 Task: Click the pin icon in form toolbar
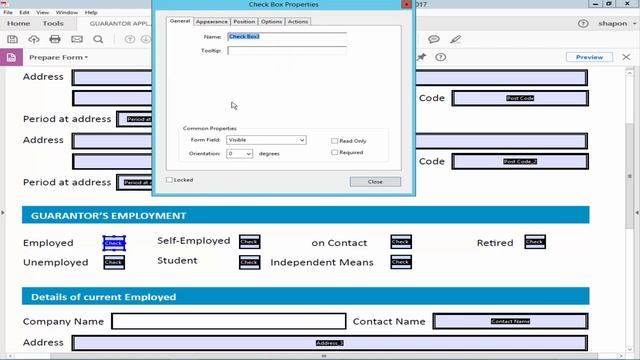422,57
